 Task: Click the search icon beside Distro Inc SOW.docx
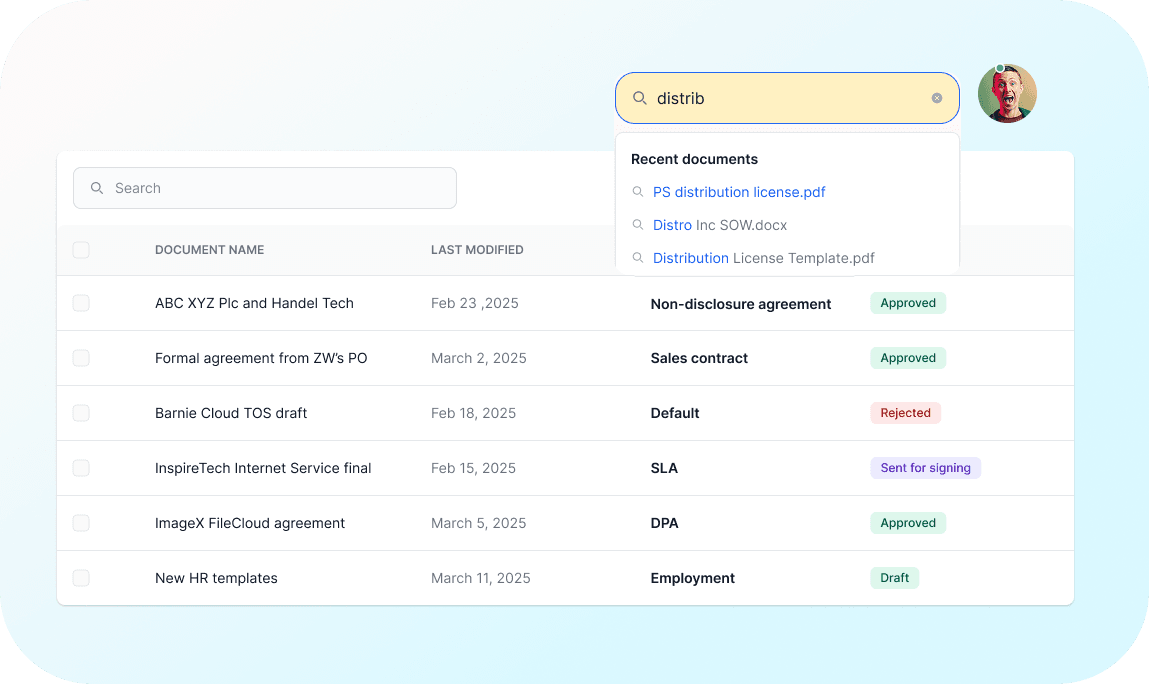638,225
